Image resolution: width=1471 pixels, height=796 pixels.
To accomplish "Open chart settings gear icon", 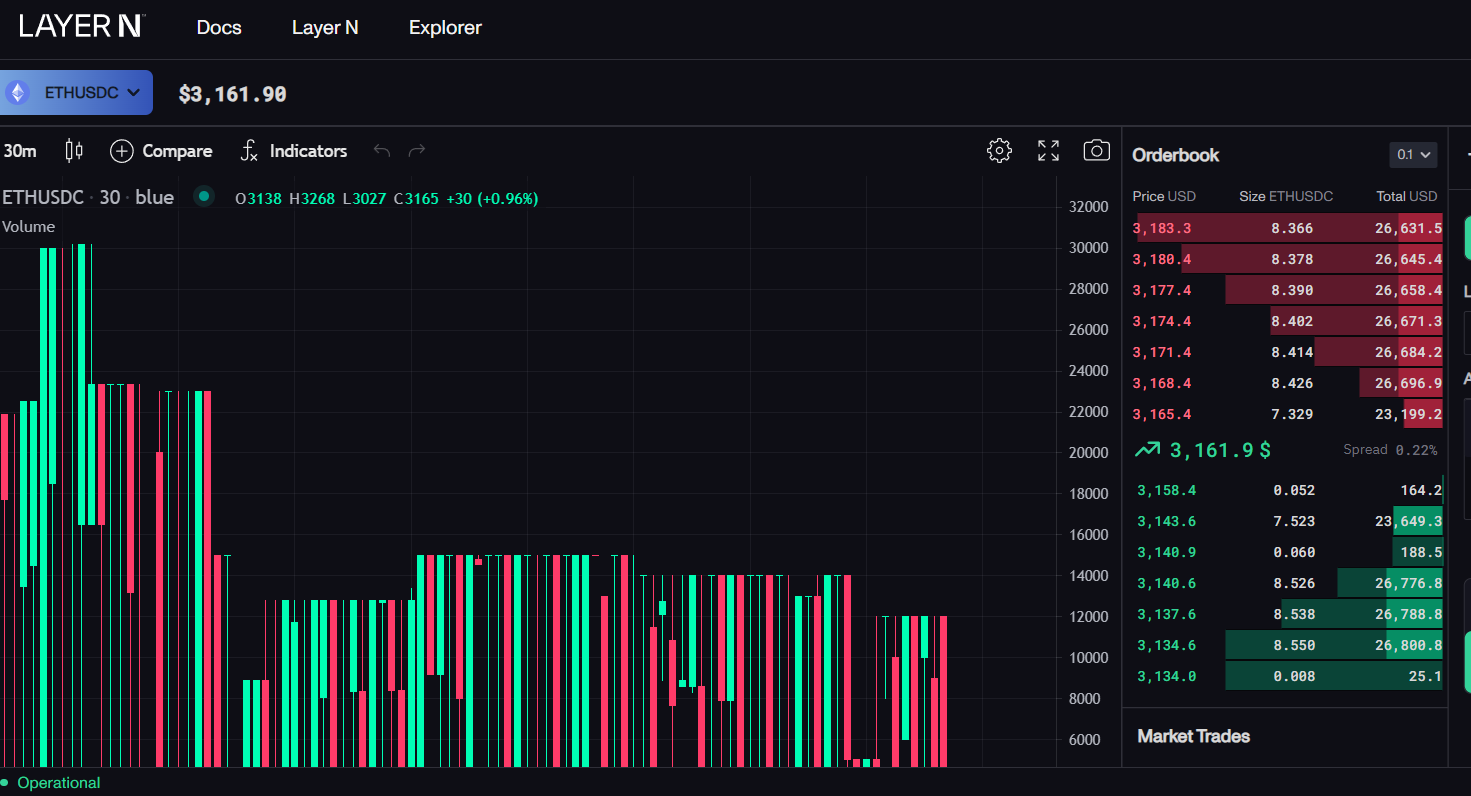I will (x=999, y=151).
